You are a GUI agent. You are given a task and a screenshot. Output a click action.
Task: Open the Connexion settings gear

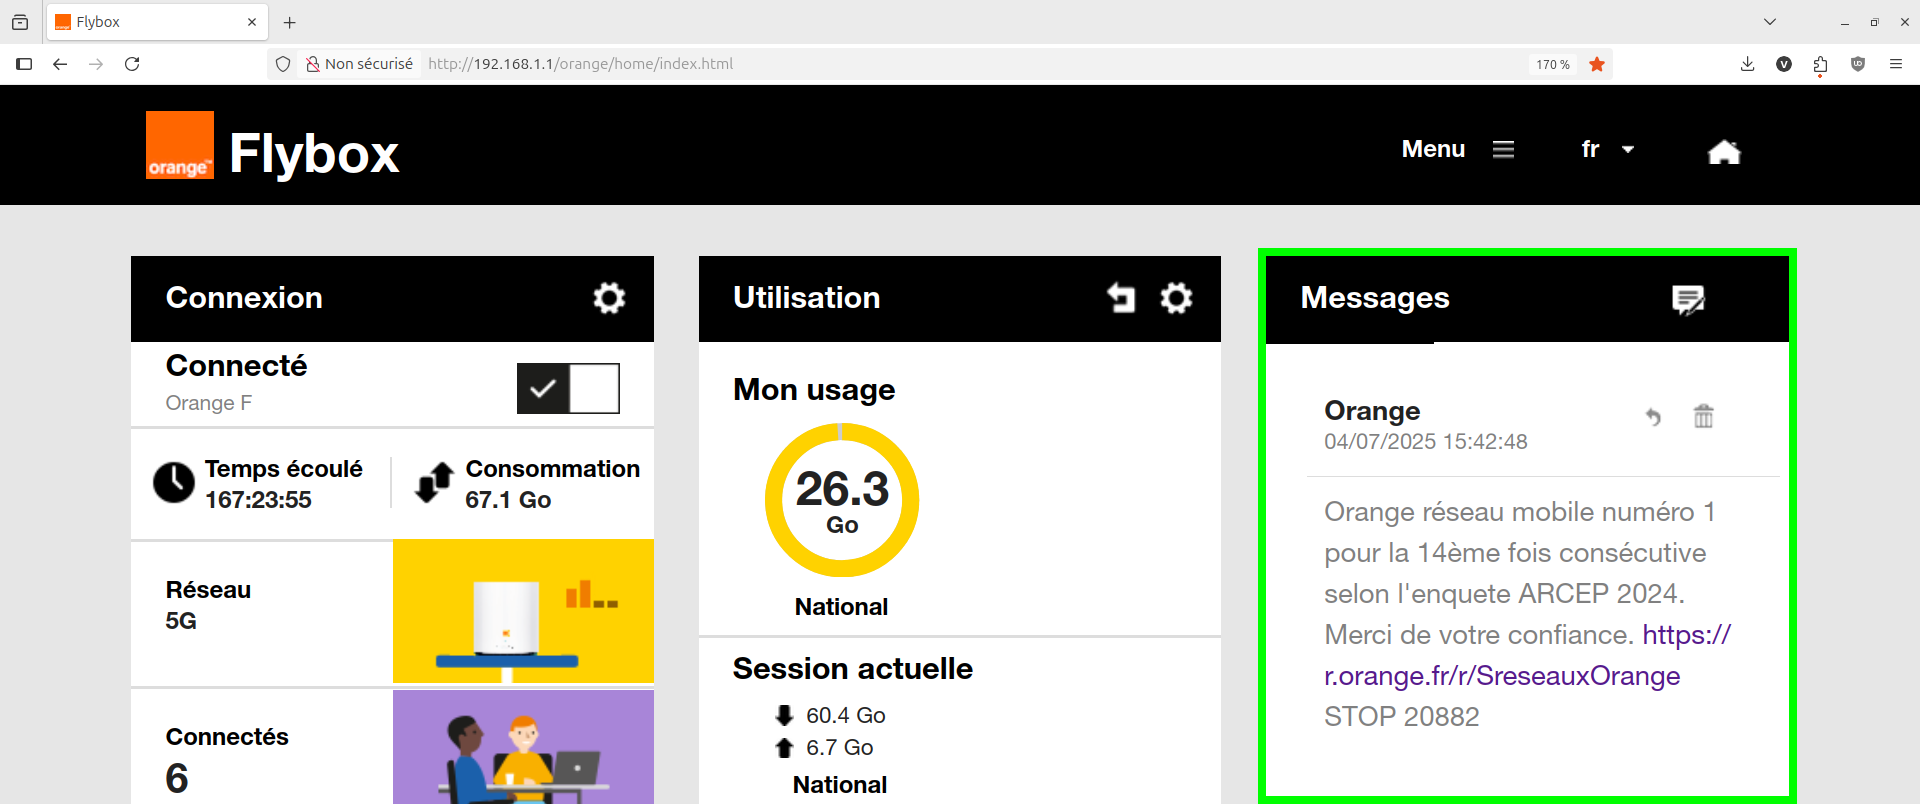point(609,298)
